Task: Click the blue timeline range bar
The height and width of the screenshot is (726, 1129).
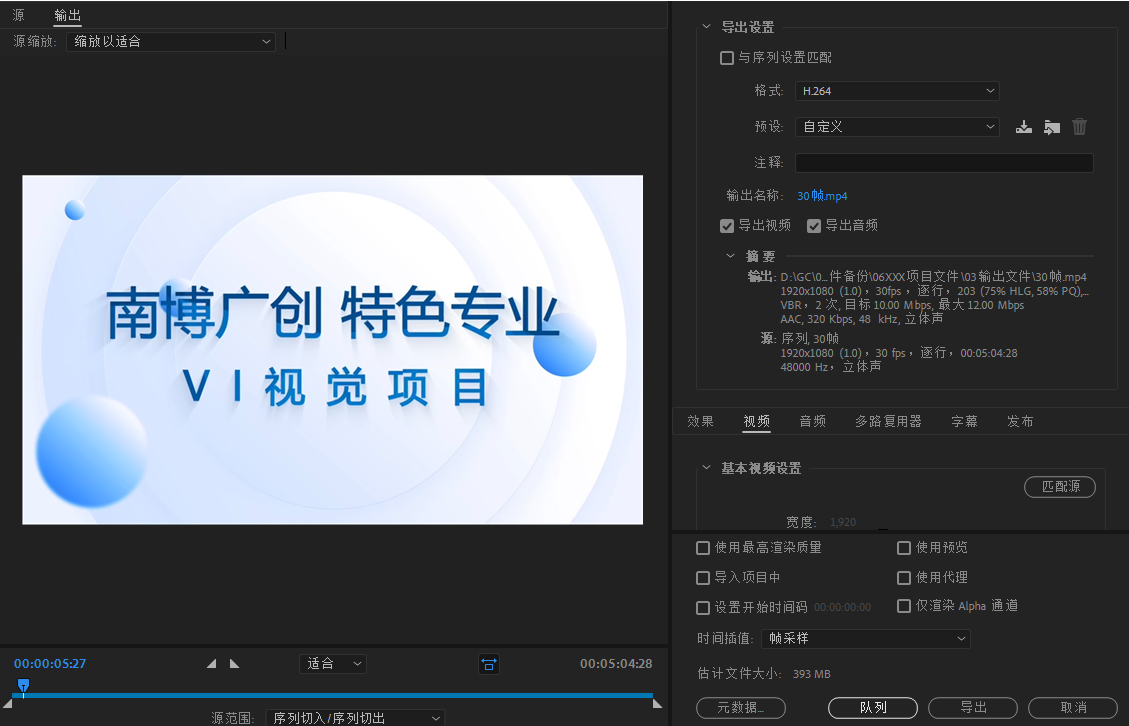Action: (340, 695)
